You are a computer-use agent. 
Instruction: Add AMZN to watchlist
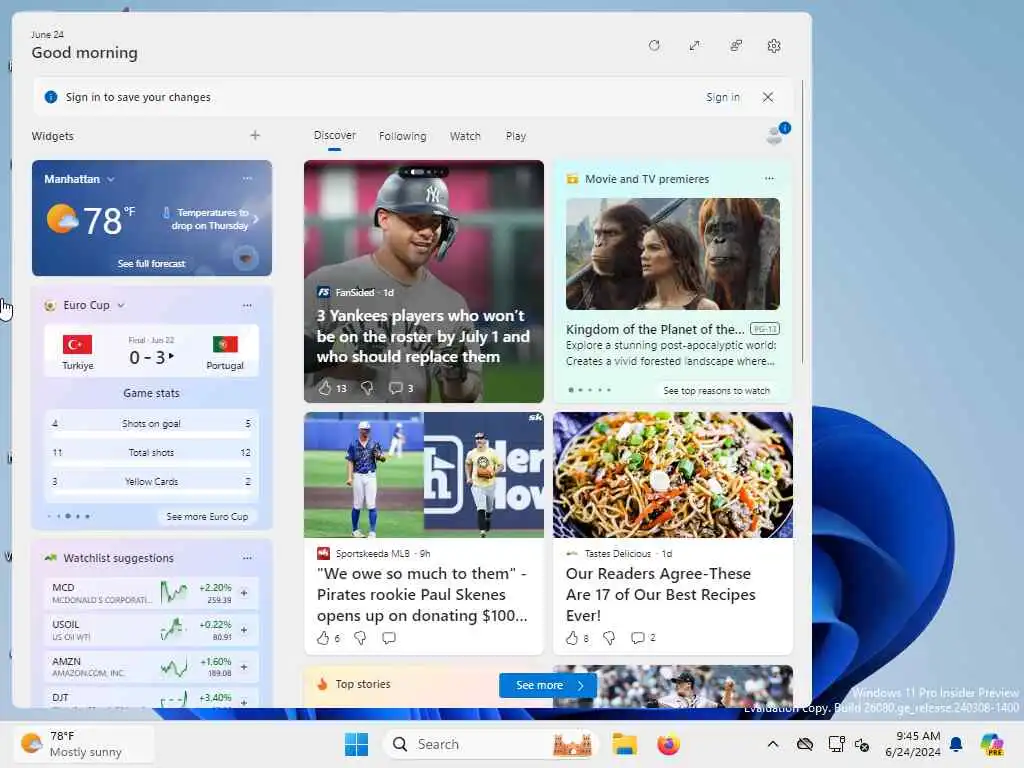[244, 667]
